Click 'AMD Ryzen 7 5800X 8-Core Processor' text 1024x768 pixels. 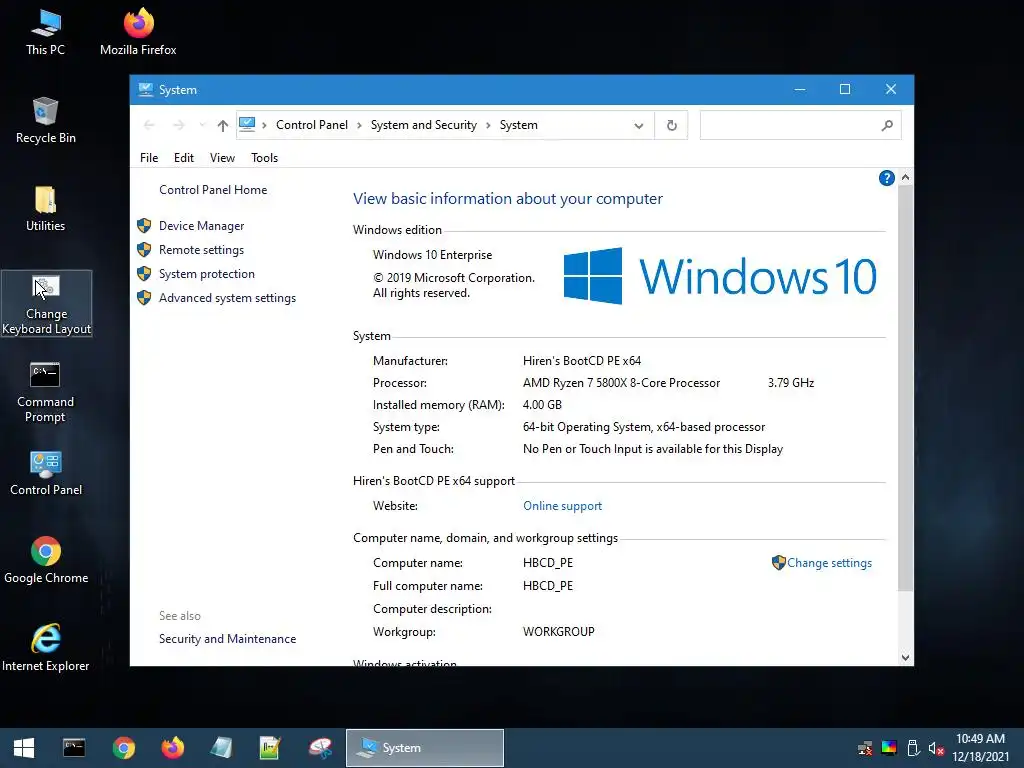[621, 383]
